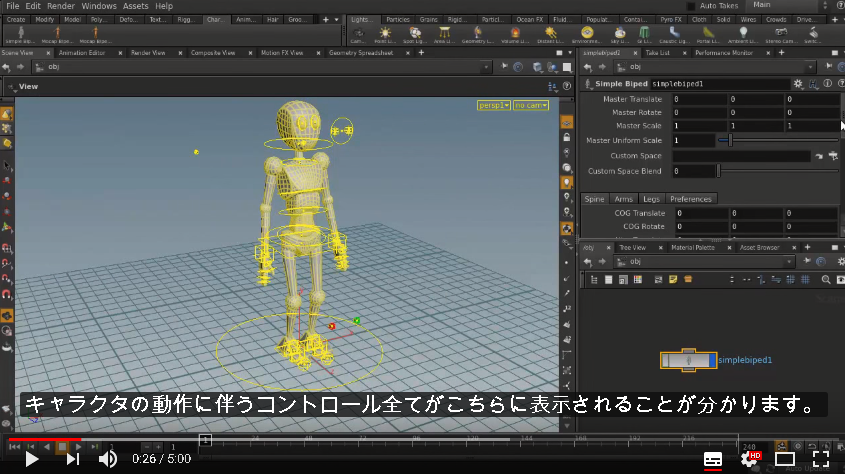
Task: Open the Render menu
Action: pos(61,6)
